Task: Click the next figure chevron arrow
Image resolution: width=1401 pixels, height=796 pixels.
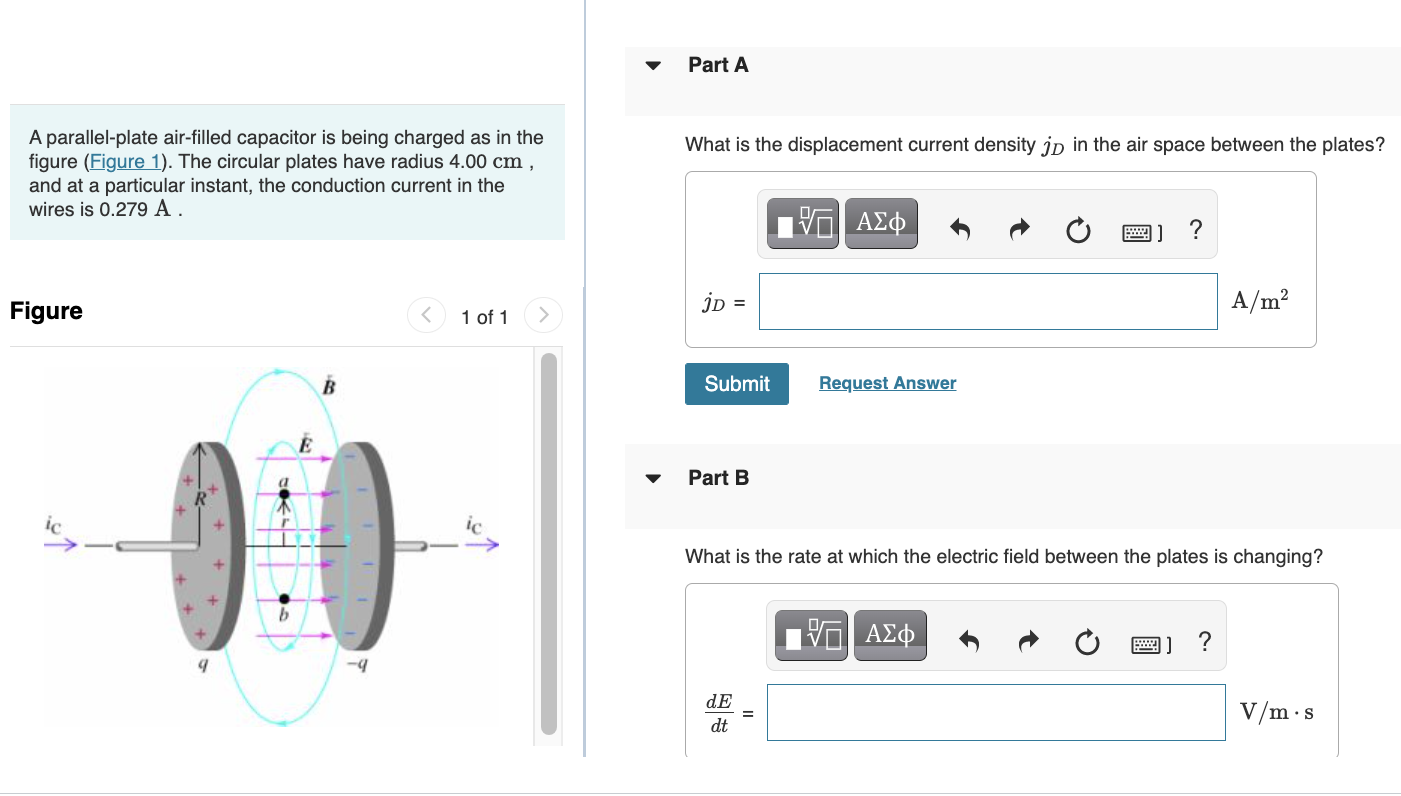Action: pyautogui.click(x=543, y=315)
